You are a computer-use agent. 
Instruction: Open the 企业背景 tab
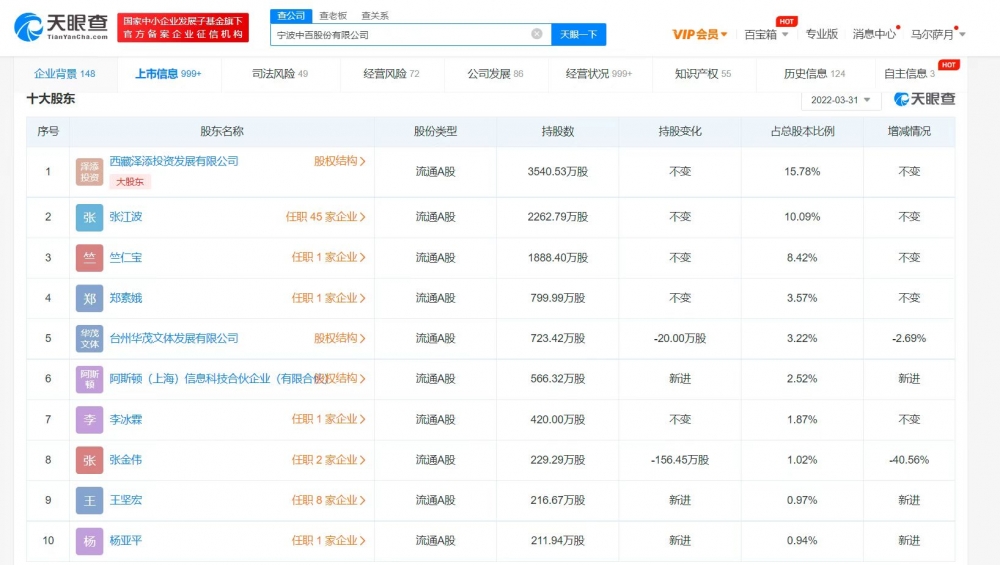coord(64,74)
